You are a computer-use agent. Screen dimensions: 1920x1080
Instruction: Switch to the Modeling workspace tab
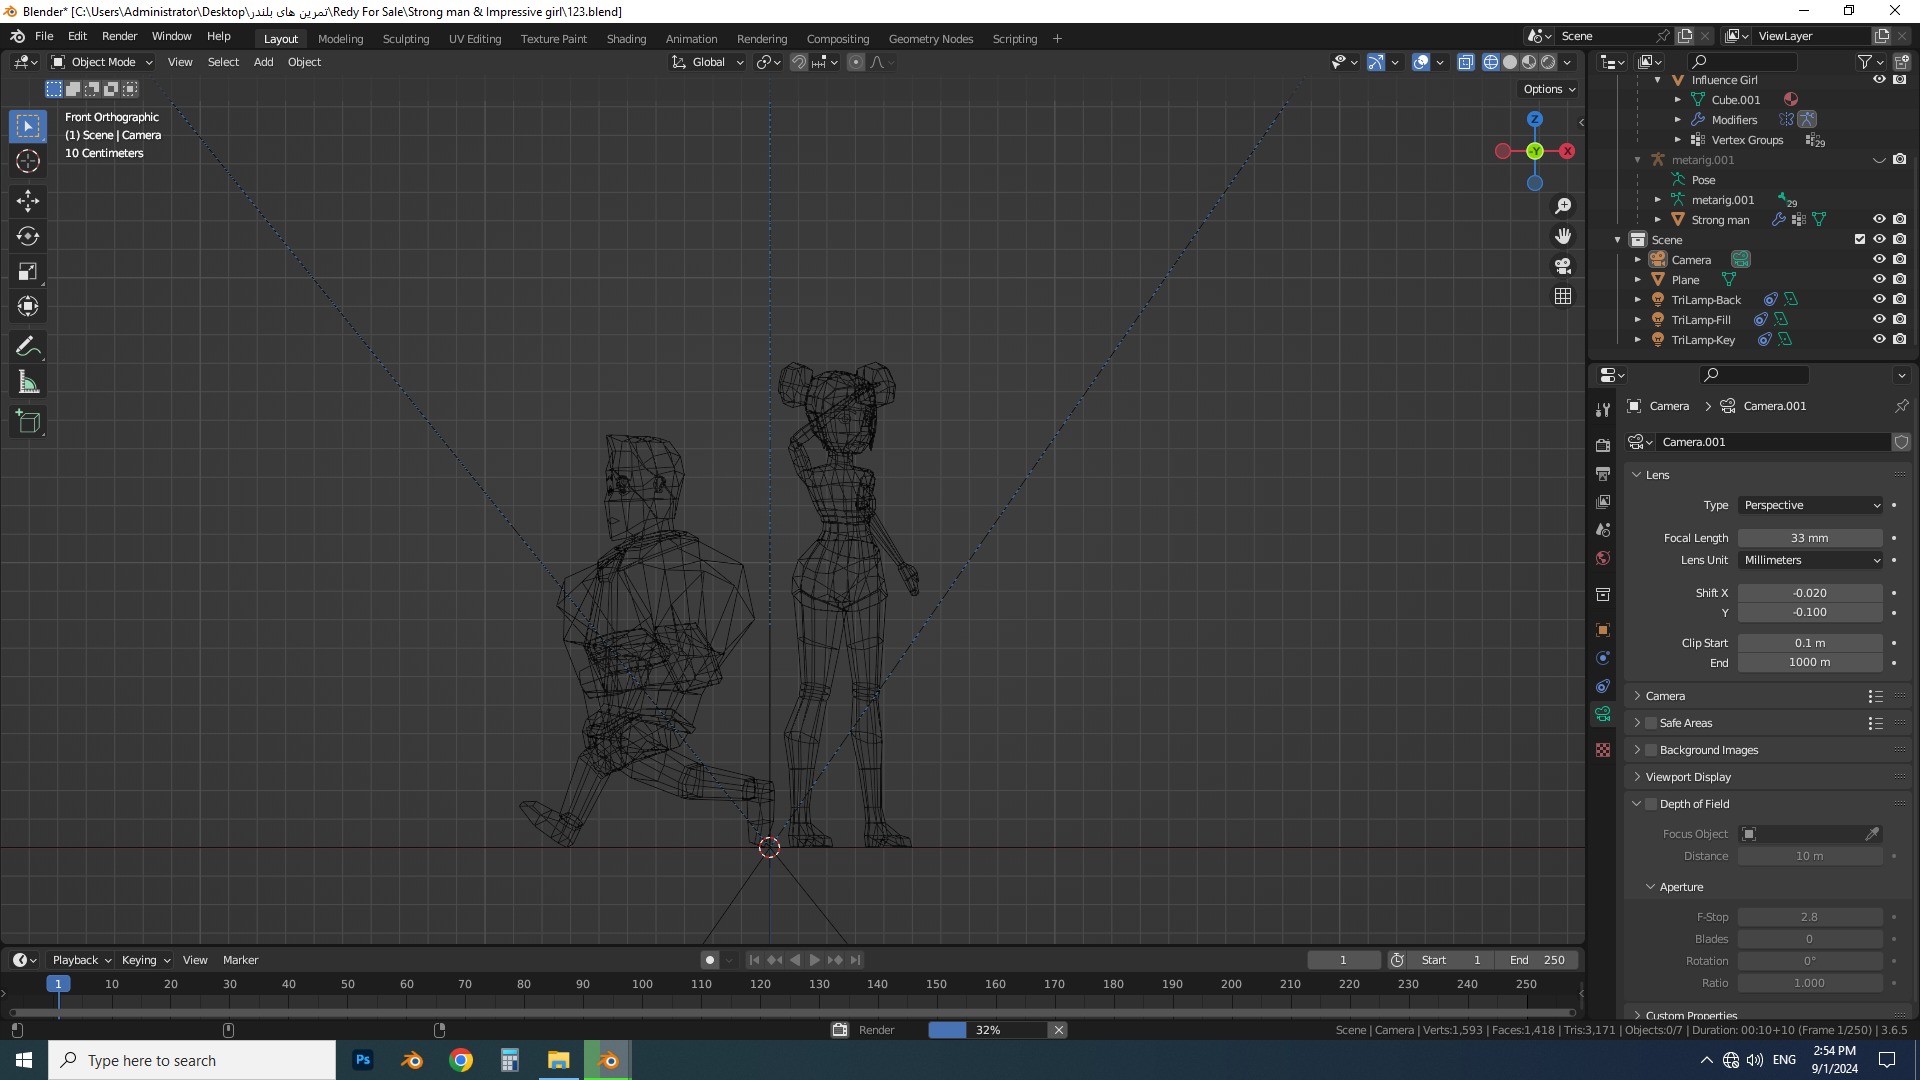(x=340, y=39)
